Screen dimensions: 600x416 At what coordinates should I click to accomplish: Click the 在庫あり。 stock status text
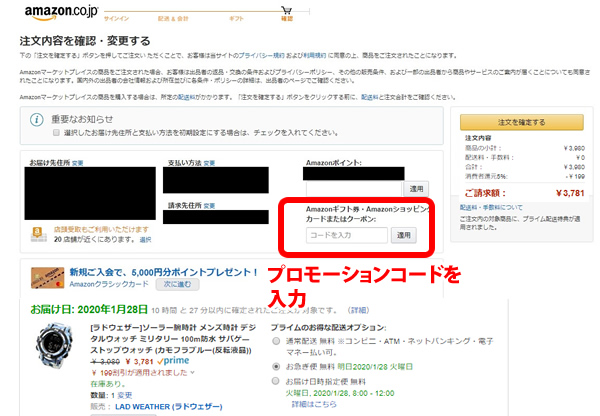pyautogui.click(x=108, y=384)
